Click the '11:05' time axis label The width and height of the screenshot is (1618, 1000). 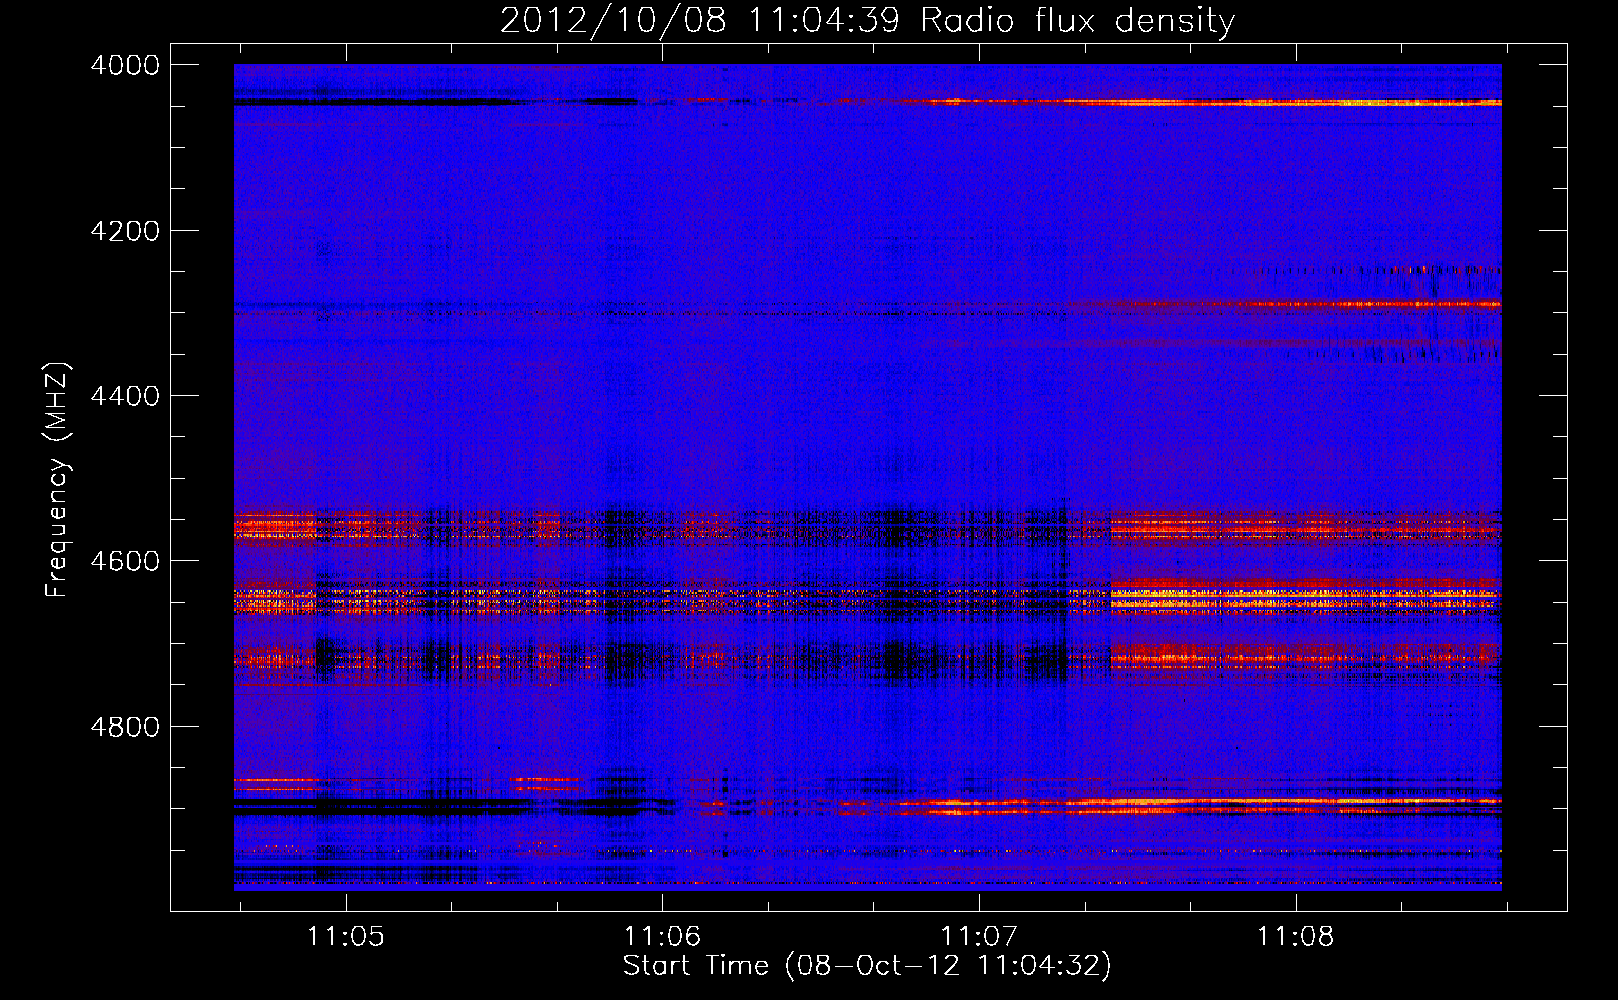[345, 936]
